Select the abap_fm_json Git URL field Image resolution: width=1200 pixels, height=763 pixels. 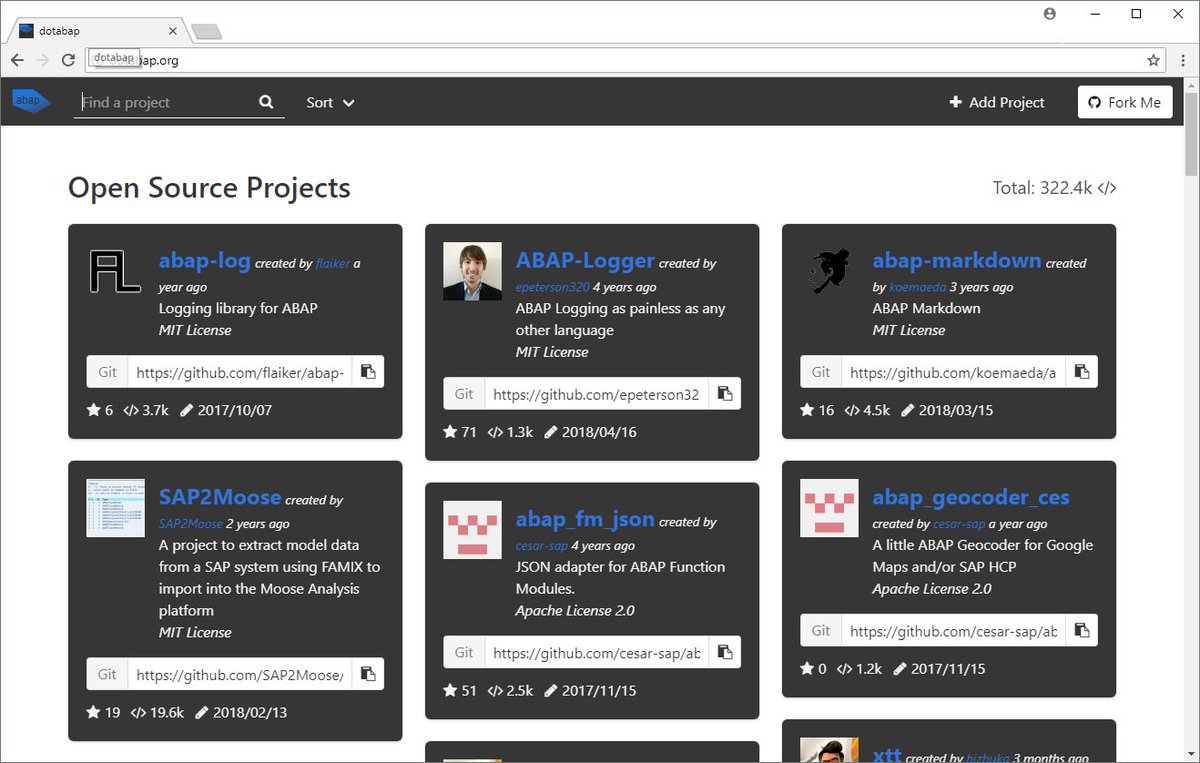pyautogui.click(x=597, y=652)
